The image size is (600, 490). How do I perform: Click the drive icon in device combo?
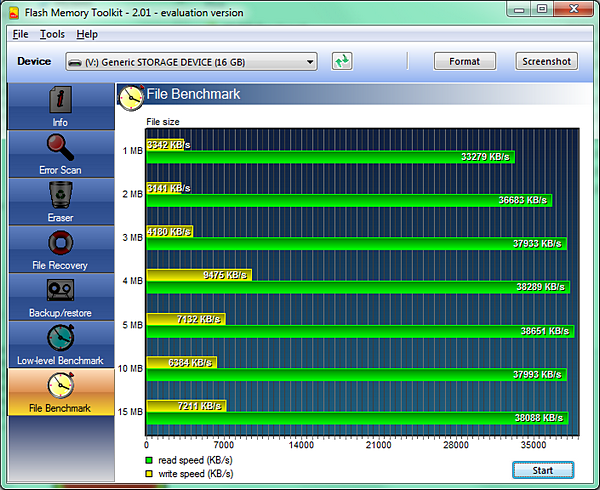click(x=75, y=62)
